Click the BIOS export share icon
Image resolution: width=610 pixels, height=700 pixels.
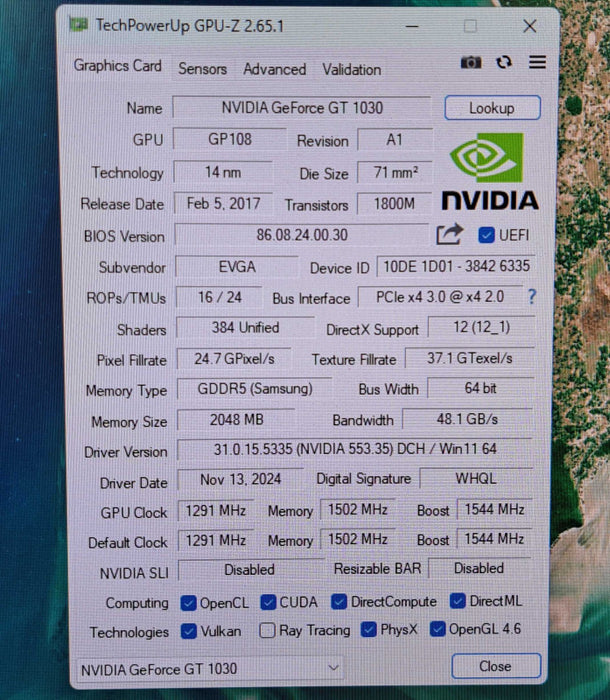pyautogui.click(x=449, y=234)
